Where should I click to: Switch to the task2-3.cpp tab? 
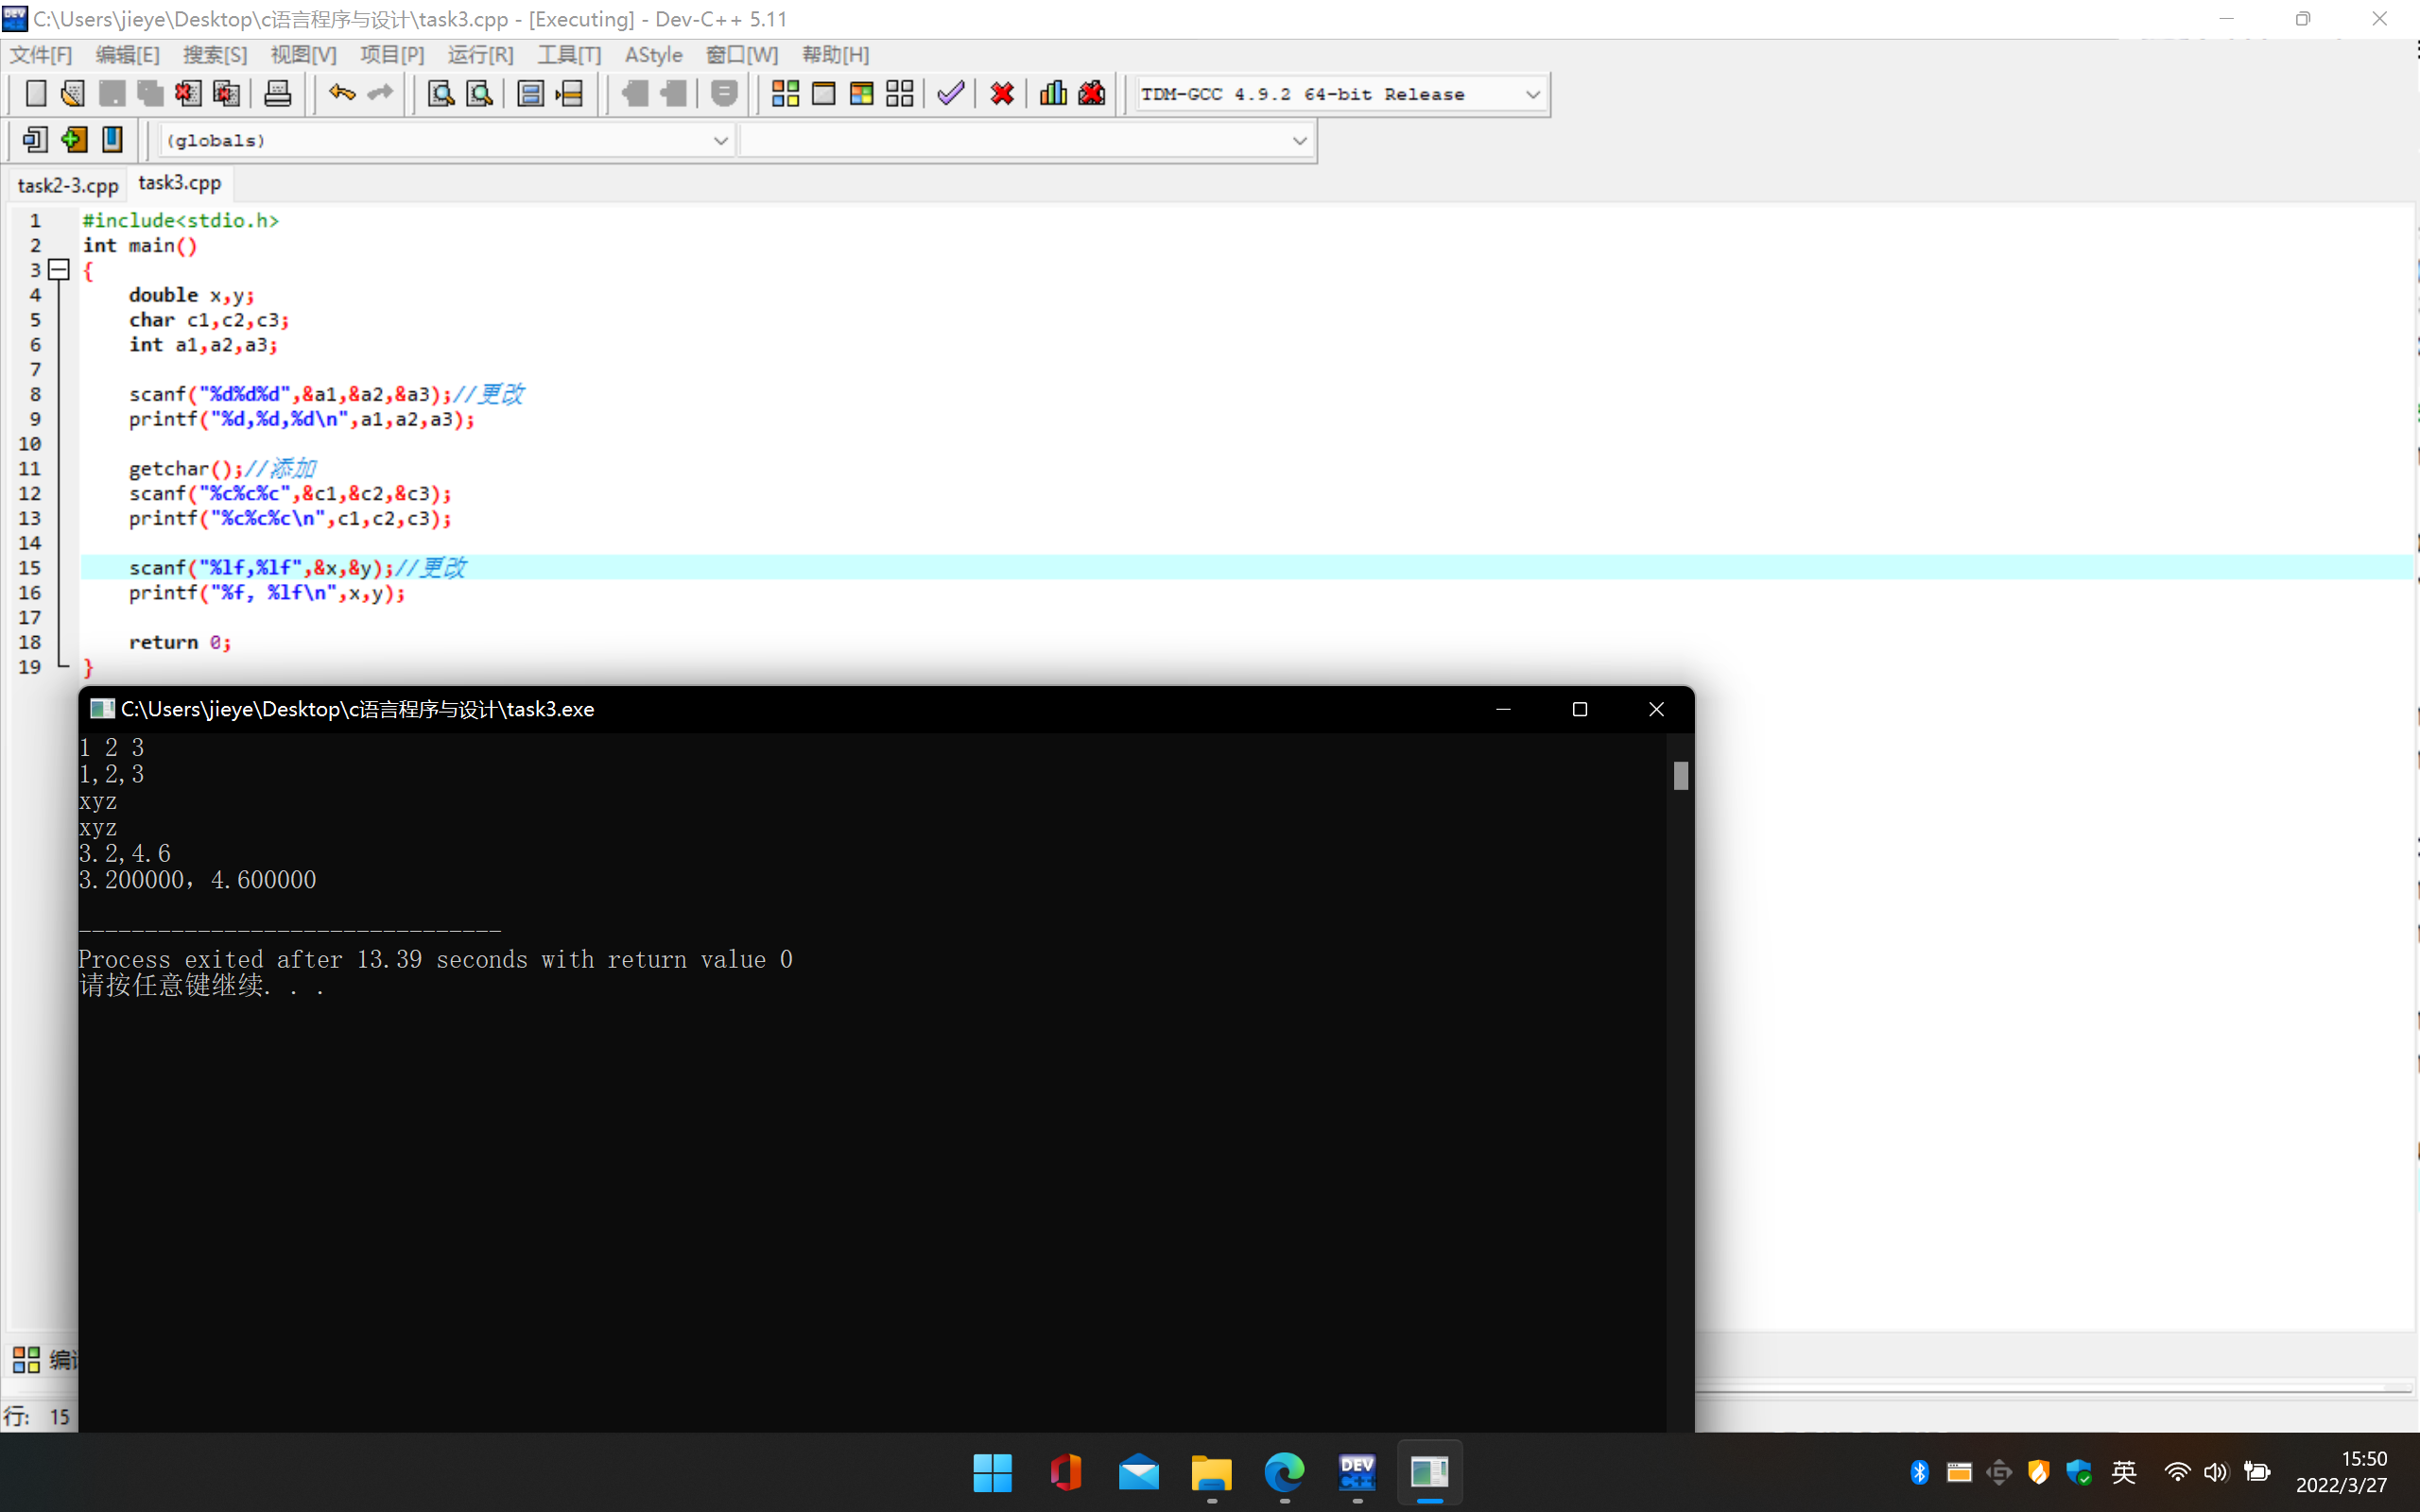coord(68,185)
